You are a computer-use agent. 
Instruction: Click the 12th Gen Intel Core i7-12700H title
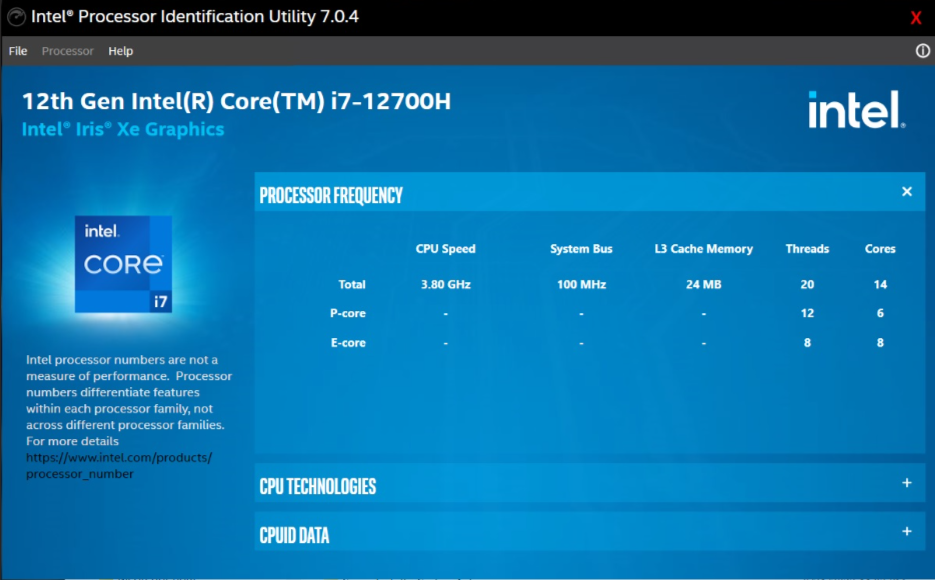point(236,101)
